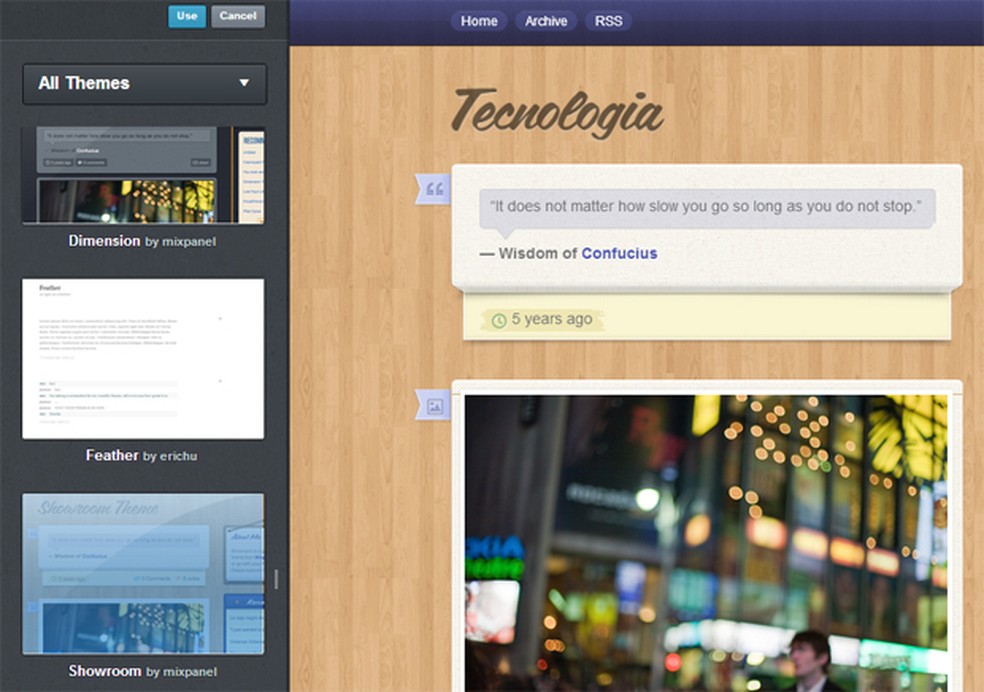Image resolution: width=984 pixels, height=692 pixels.
Task: Click the quote post ribbon icon
Action: click(x=433, y=189)
